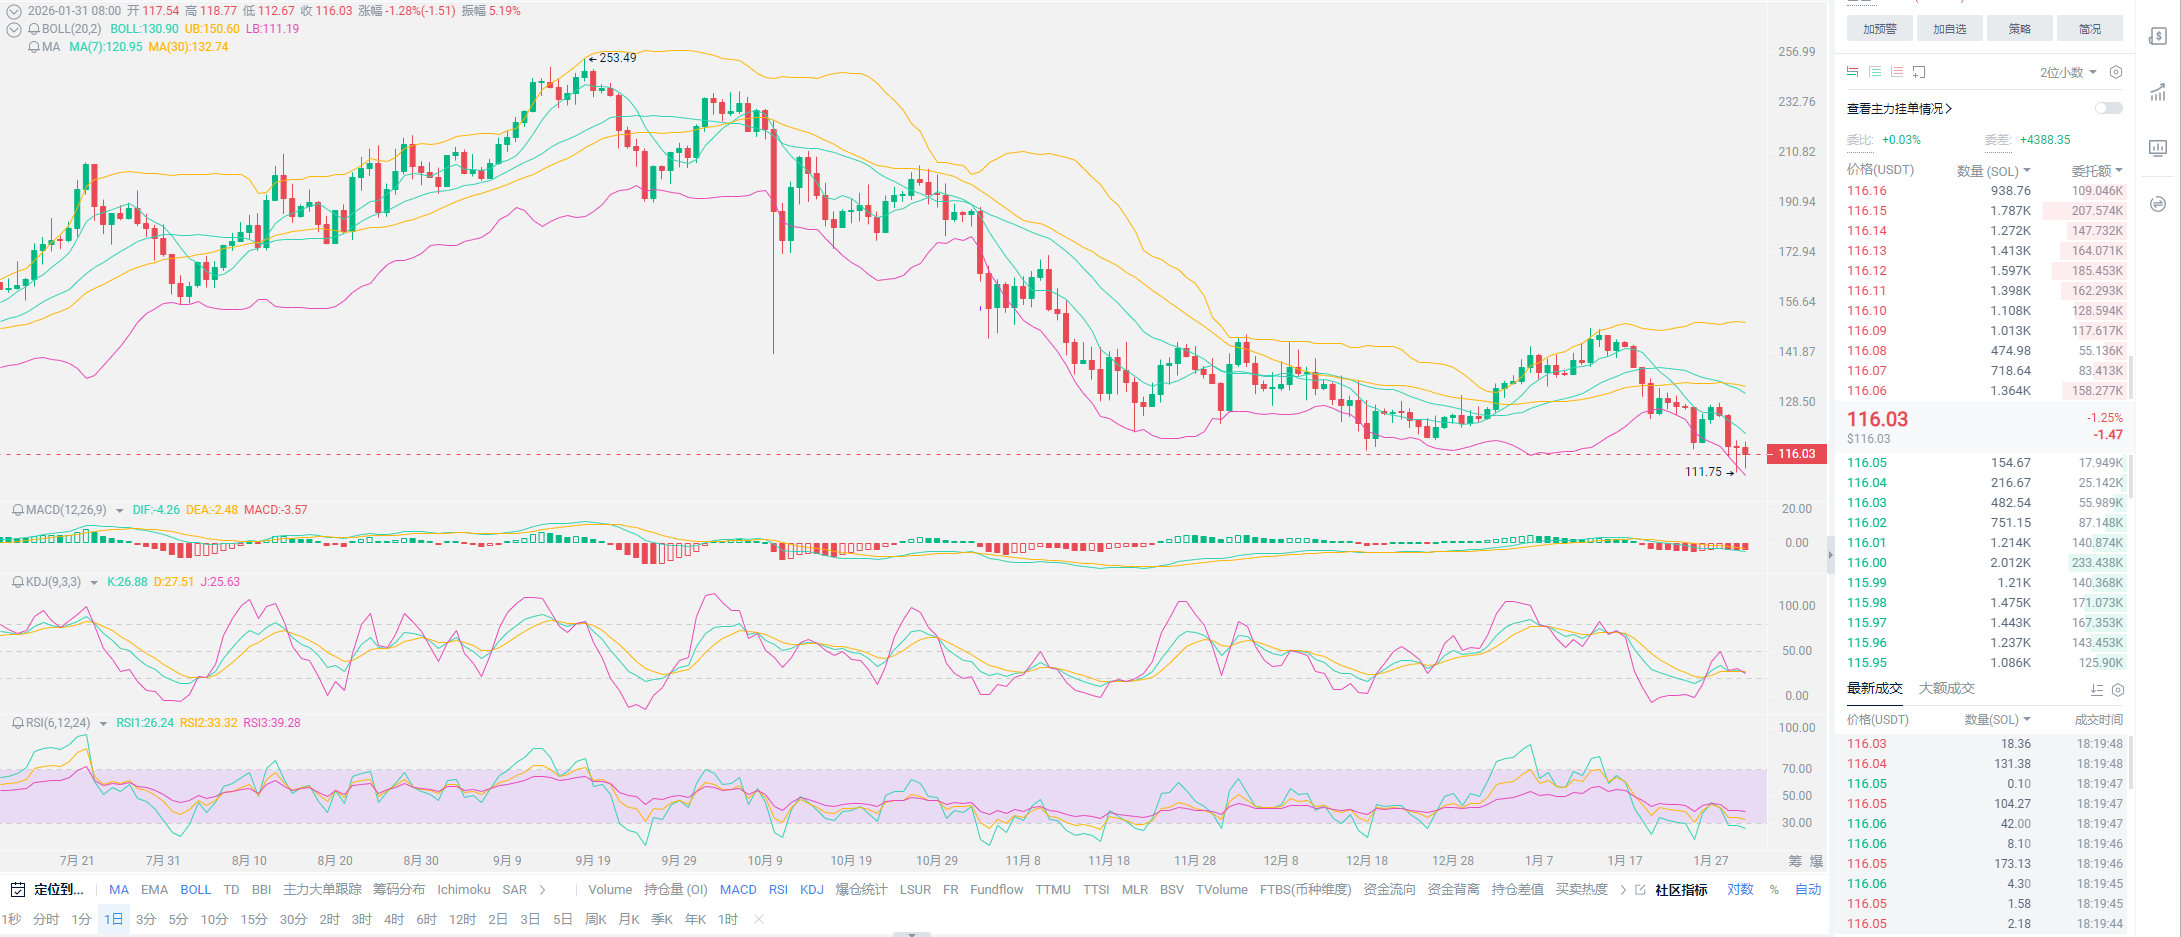Click the side panel collapse handle
The height and width of the screenshot is (937, 2181).
coord(1831,554)
